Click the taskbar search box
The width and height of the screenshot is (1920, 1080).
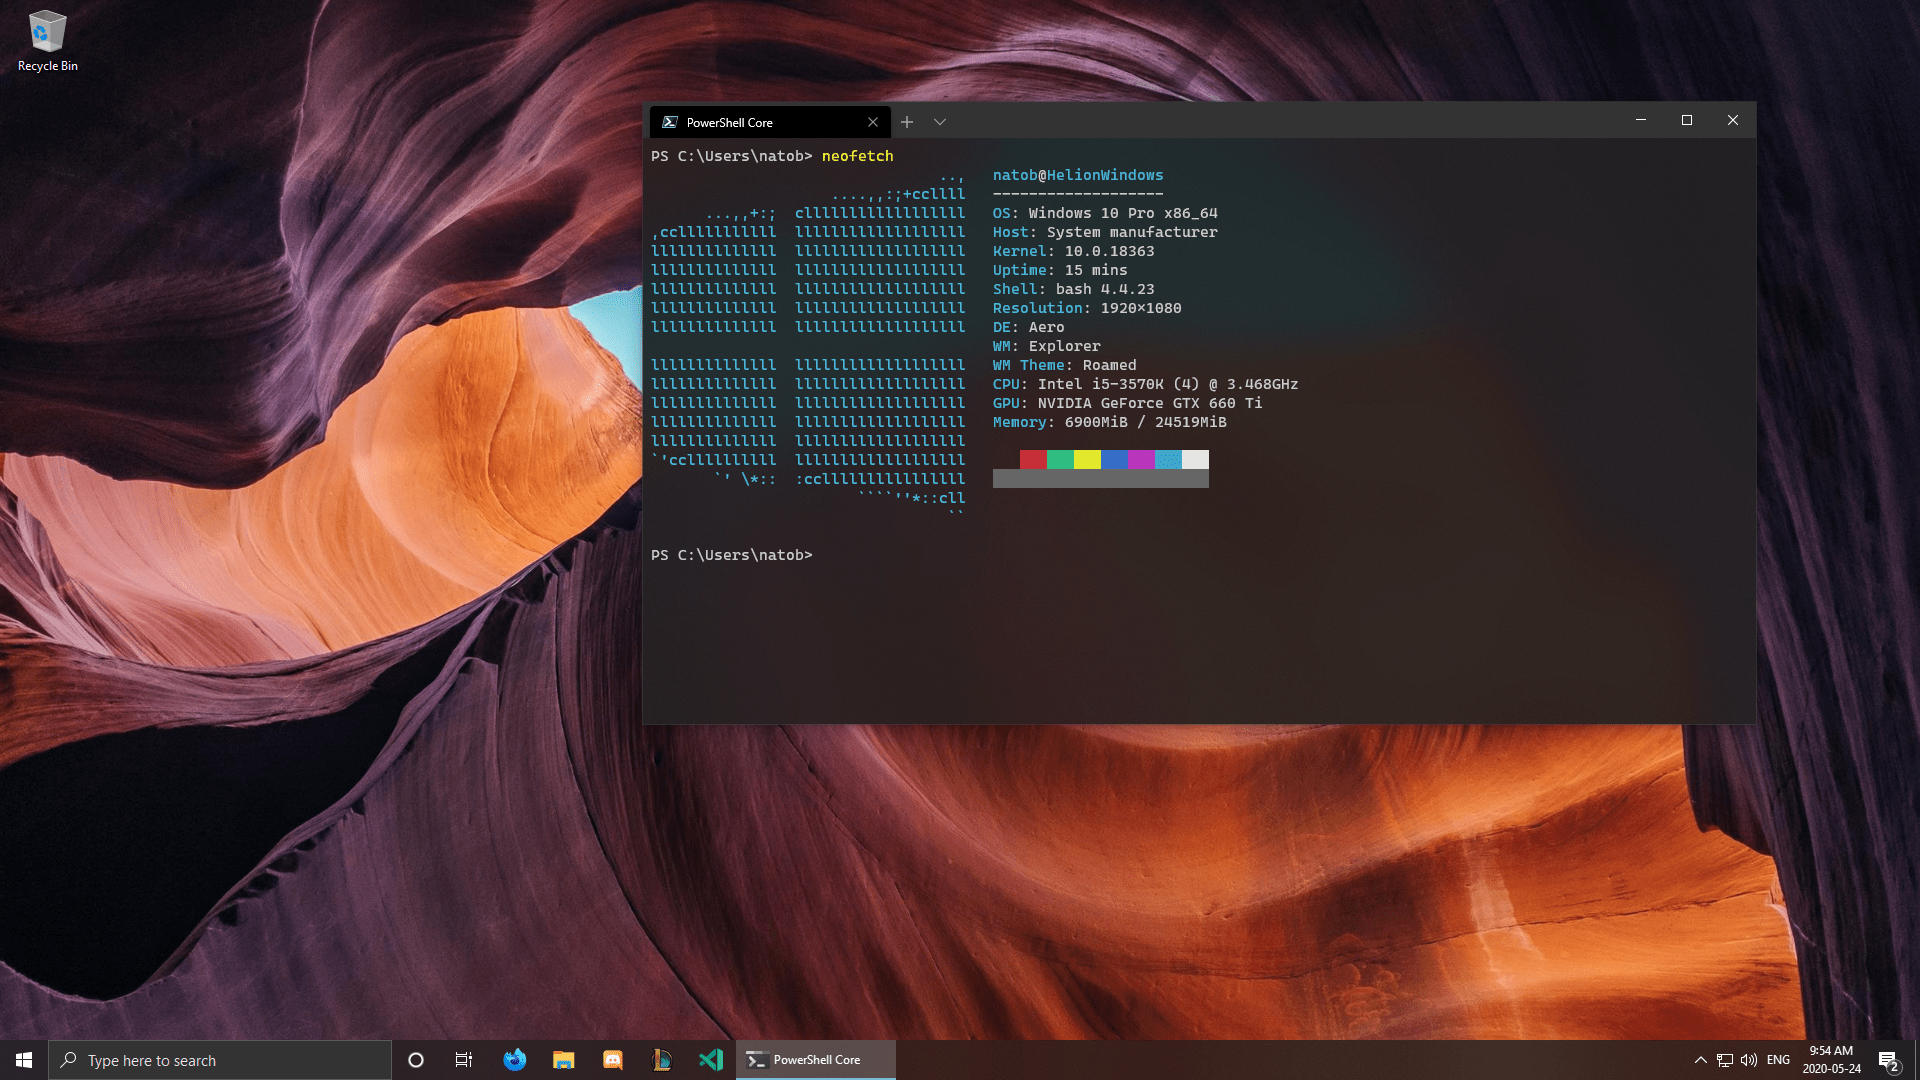[x=220, y=1060]
